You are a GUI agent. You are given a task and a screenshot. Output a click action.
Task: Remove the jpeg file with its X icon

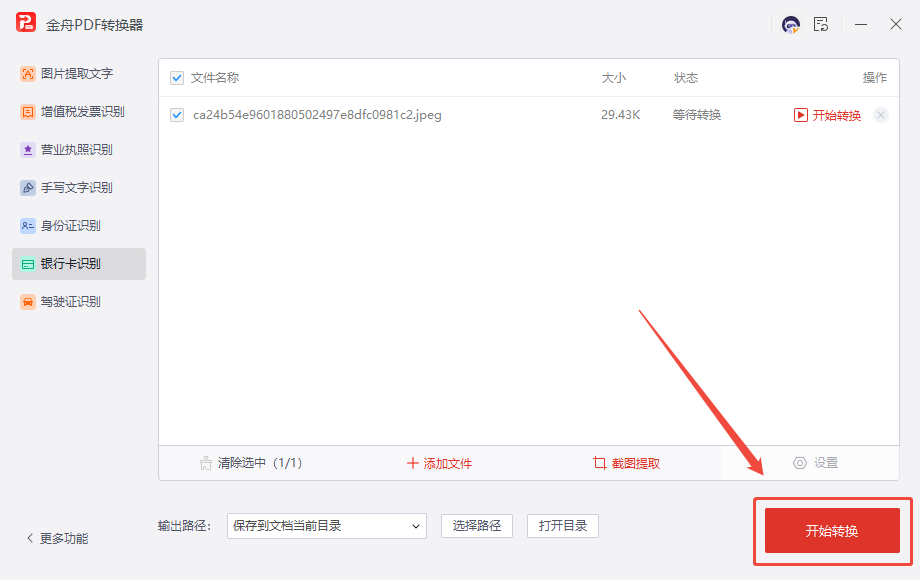[x=881, y=115]
